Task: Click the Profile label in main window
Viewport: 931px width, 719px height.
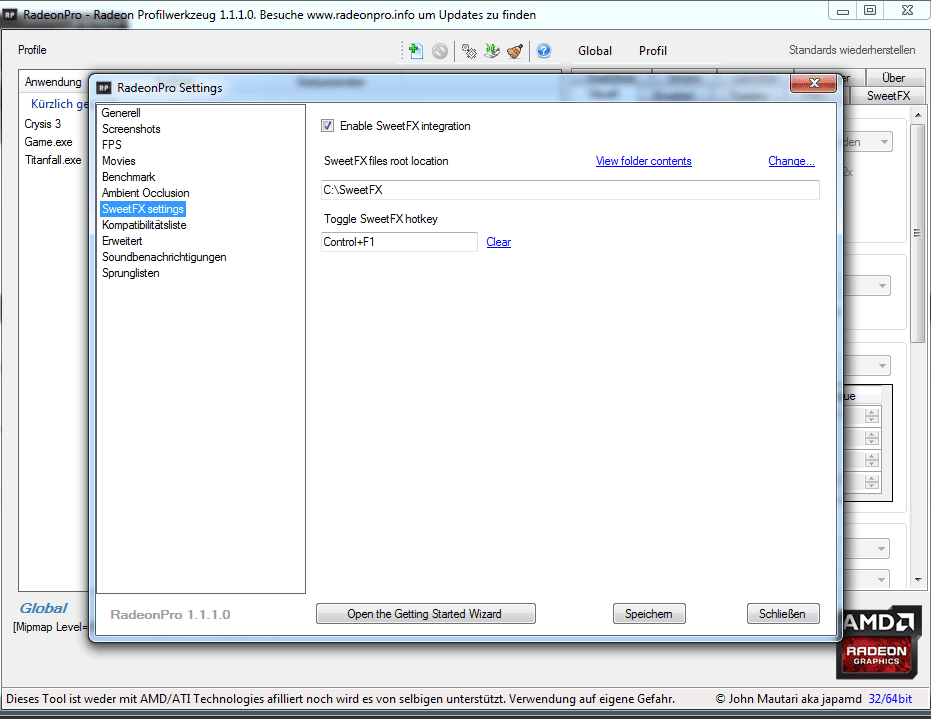Action: coord(32,50)
